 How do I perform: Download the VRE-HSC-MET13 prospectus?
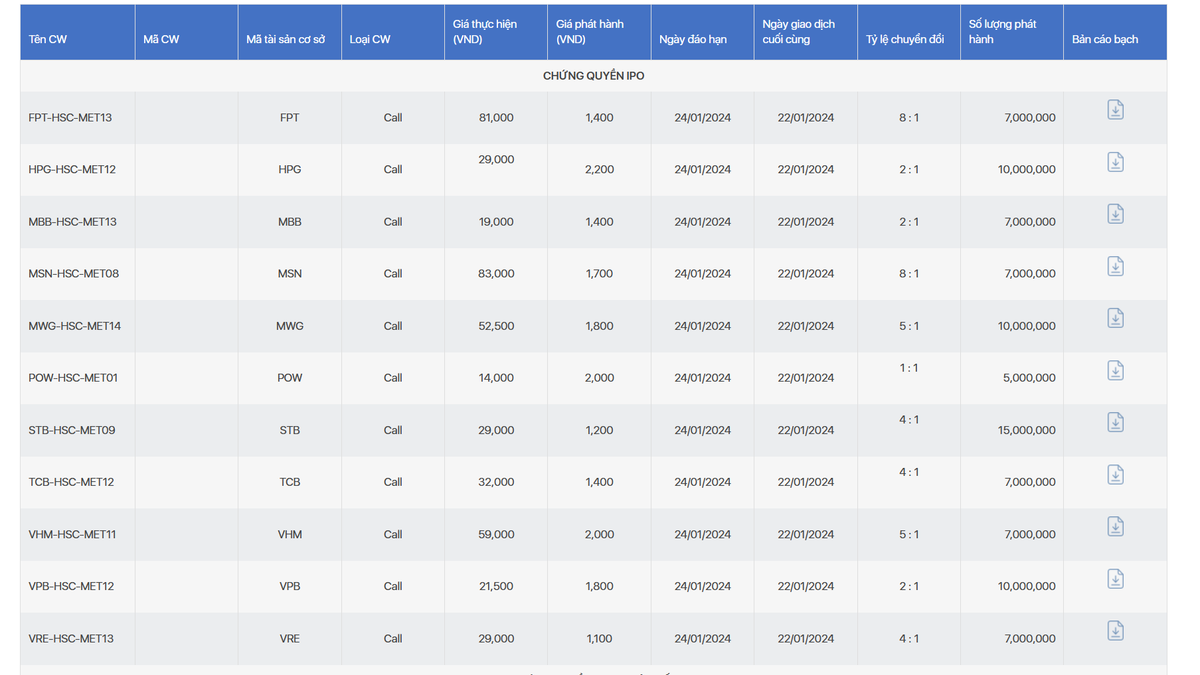click(x=1115, y=631)
